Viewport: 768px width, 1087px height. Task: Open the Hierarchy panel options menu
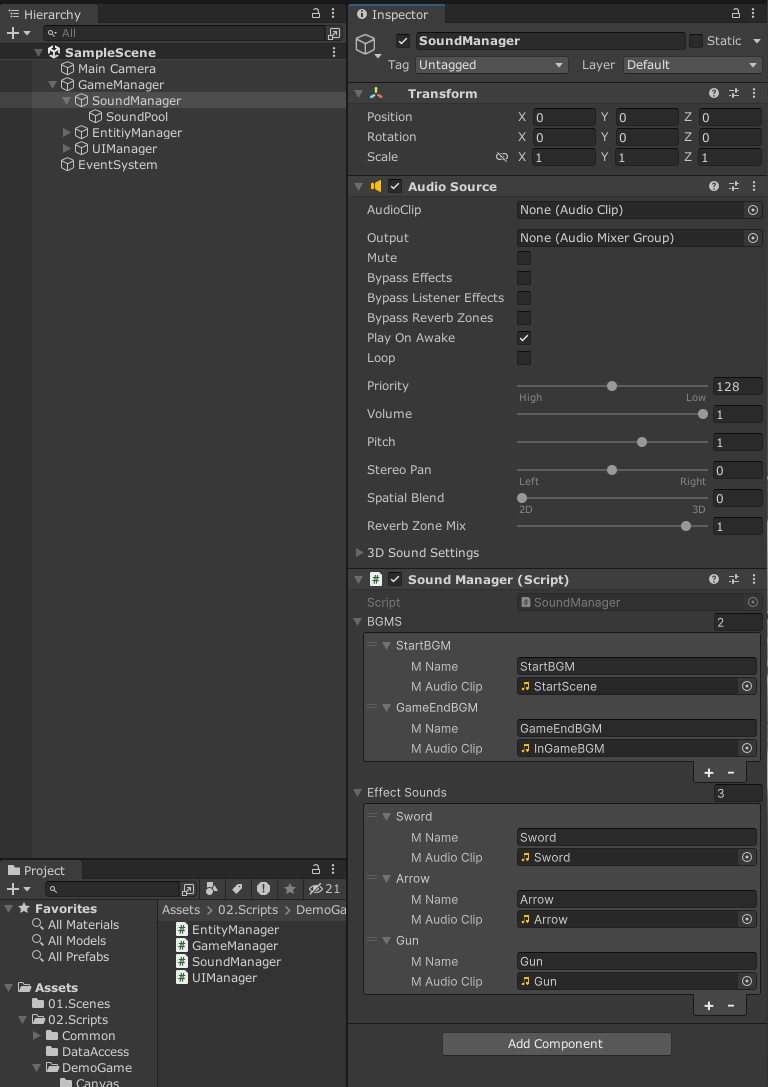tap(333, 13)
